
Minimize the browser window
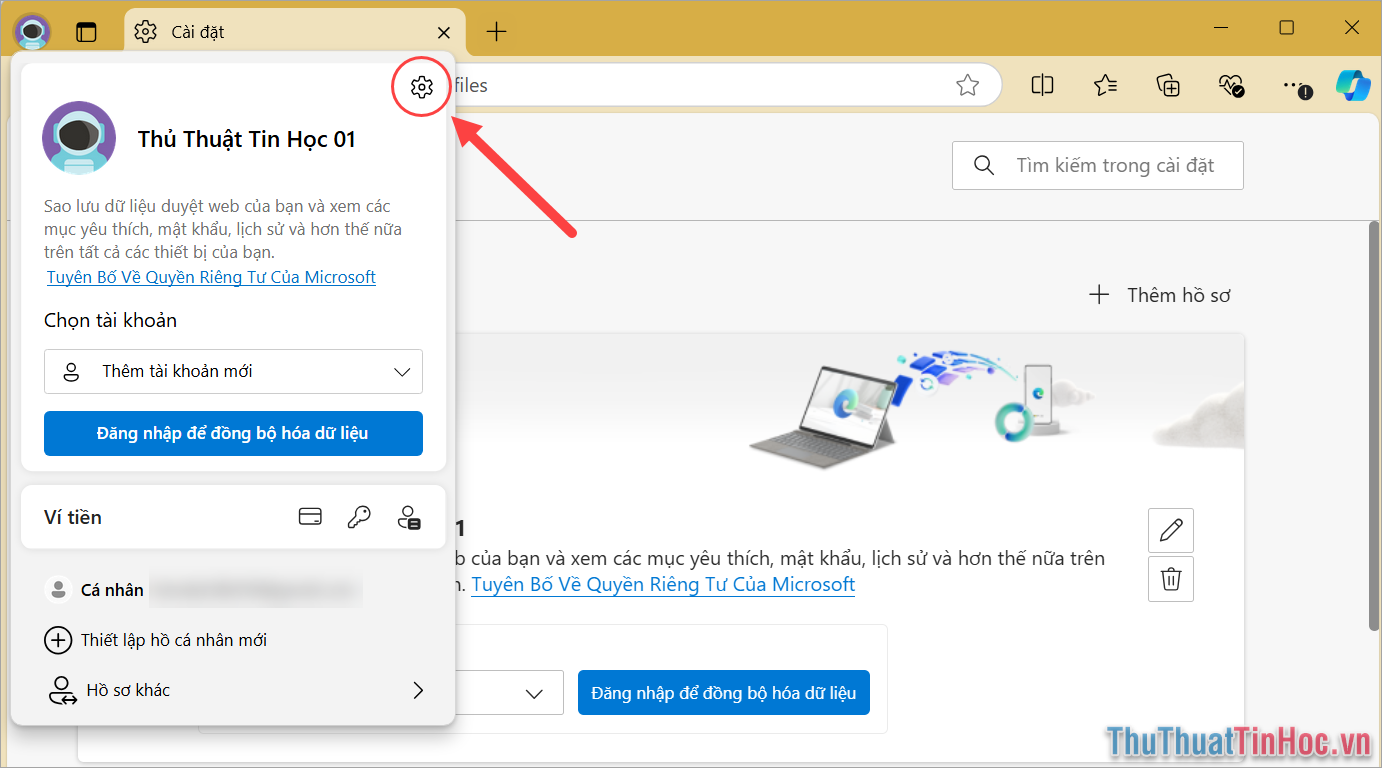pyautogui.click(x=1219, y=28)
